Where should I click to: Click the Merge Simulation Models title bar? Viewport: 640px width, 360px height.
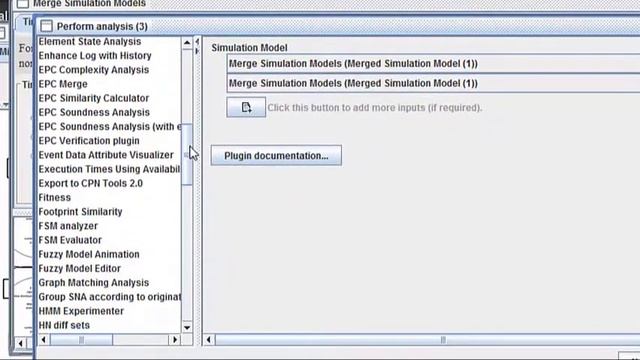click(x=327, y=4)
